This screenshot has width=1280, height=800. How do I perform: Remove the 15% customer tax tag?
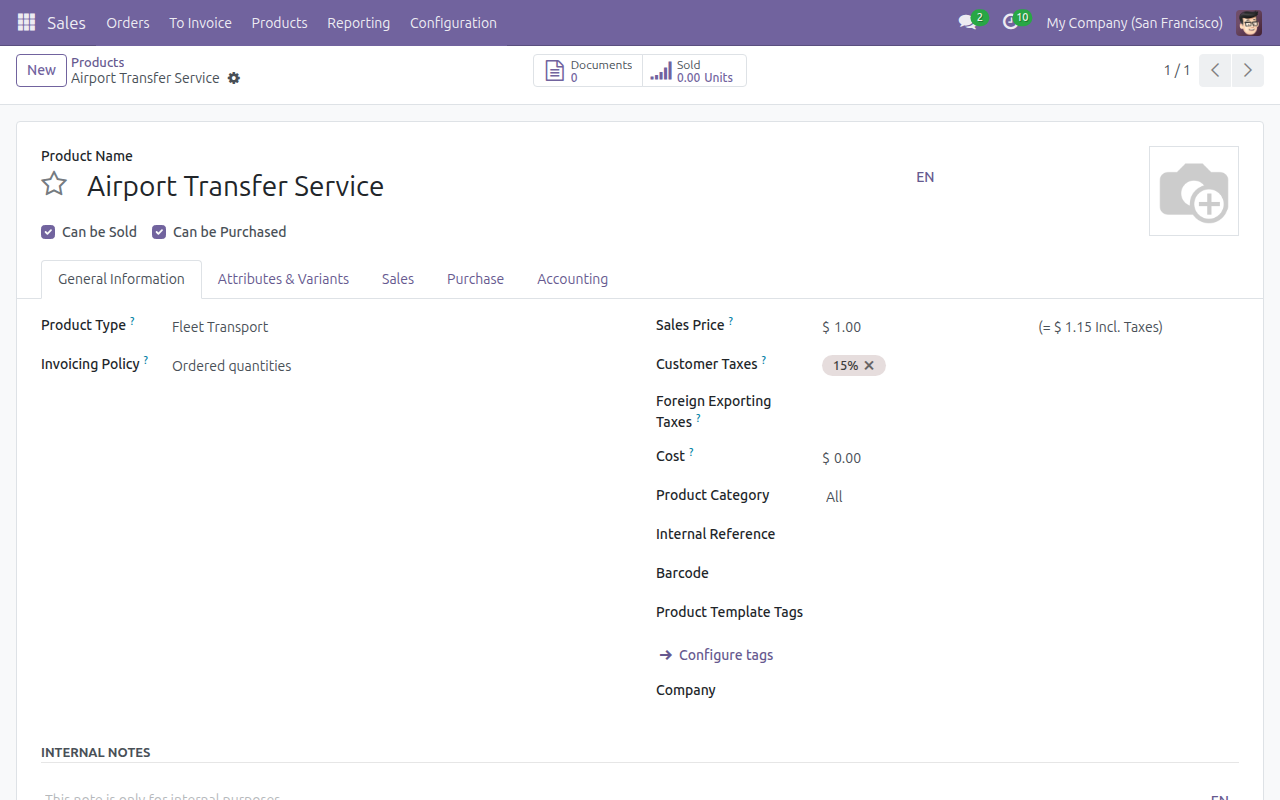coord(869,365)
